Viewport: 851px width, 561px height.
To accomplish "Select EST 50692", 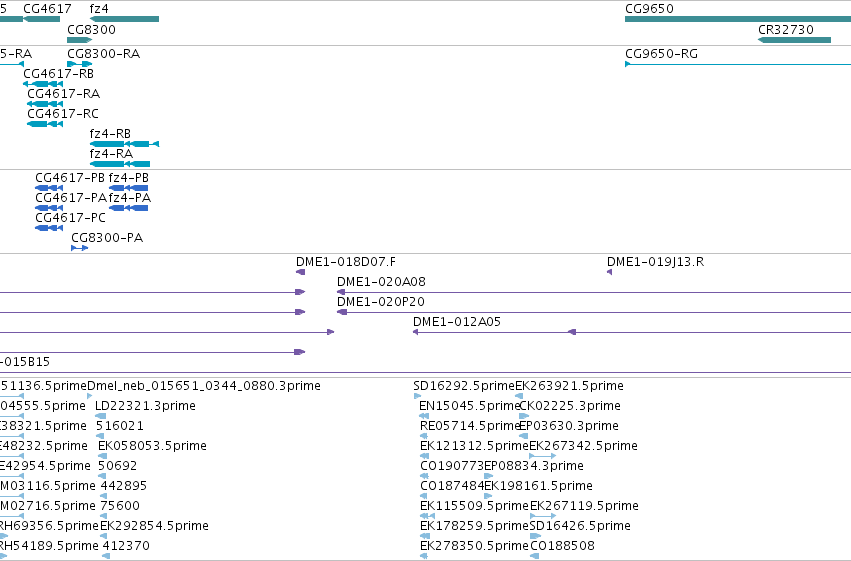I will 117,466.
